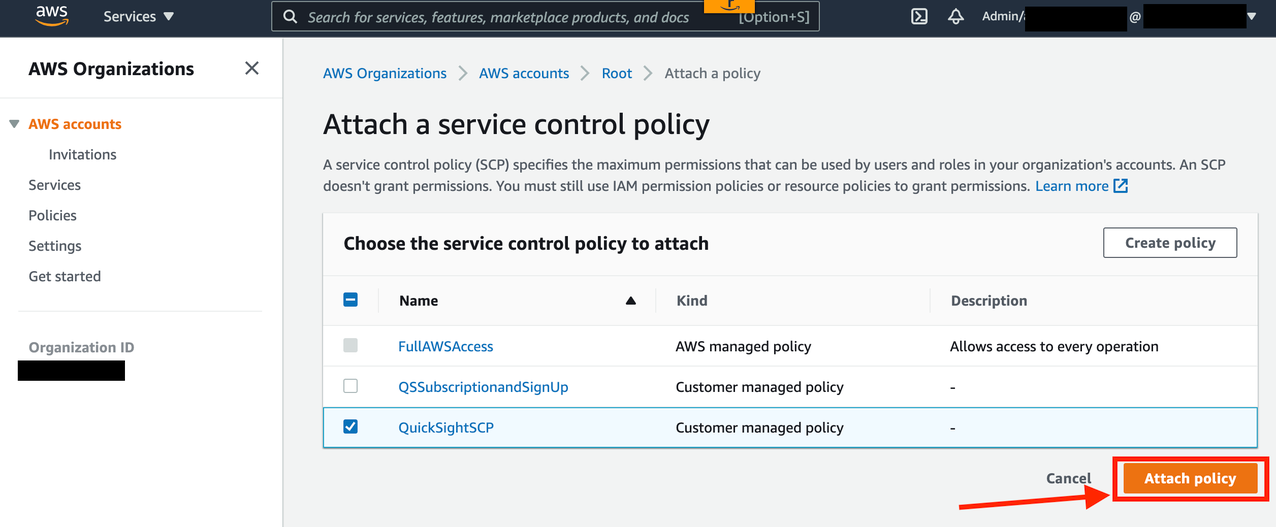The width and height of the screenshot is (1276, 527).
Task: Click the search magnifier icon
Action: click(290, 17)
